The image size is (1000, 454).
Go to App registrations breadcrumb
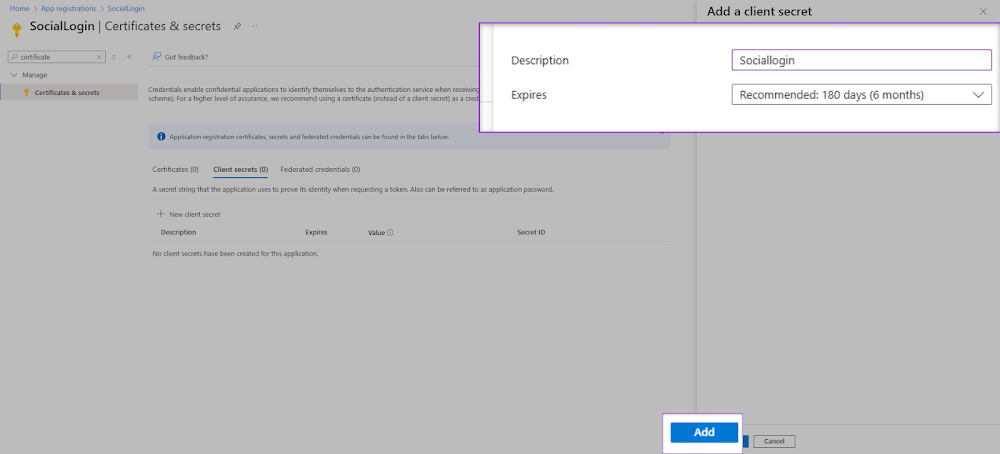[x=68, y=8]
